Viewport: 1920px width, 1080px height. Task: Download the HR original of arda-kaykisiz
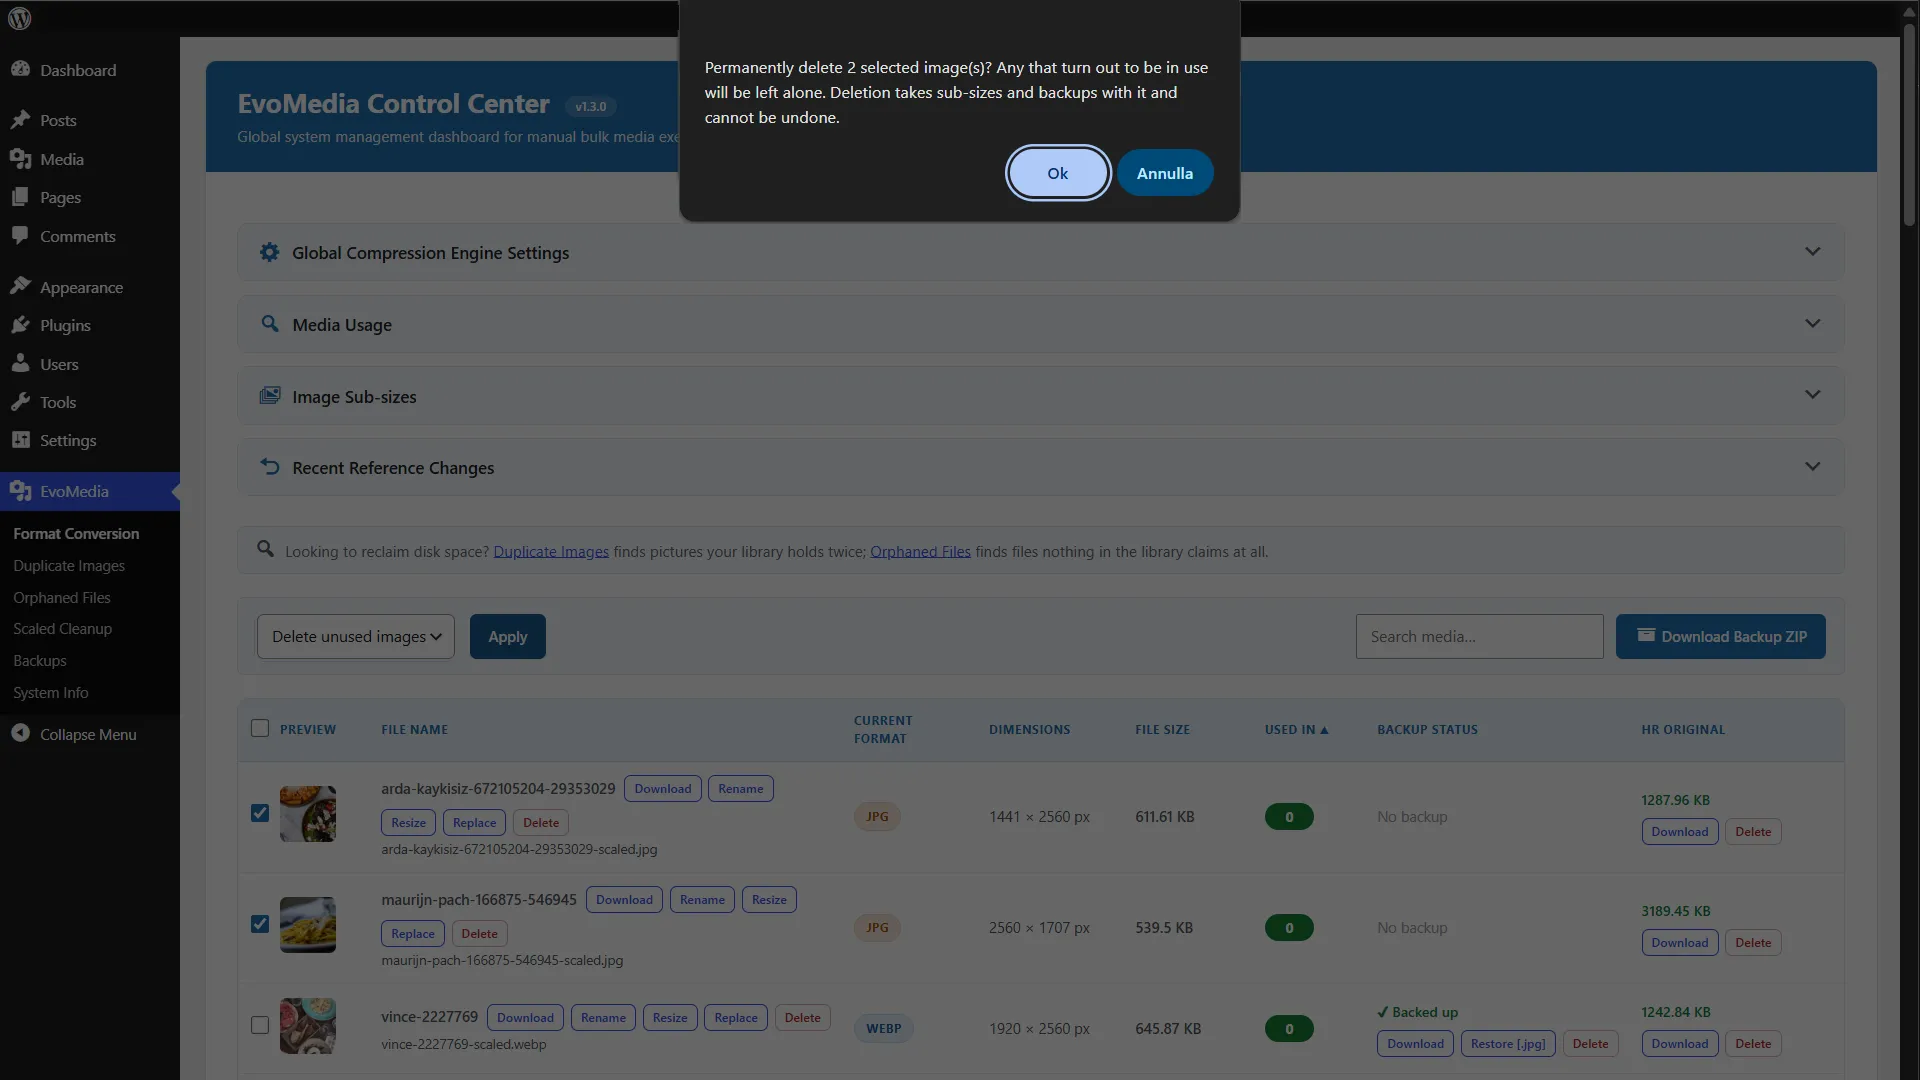(1680, 831)
